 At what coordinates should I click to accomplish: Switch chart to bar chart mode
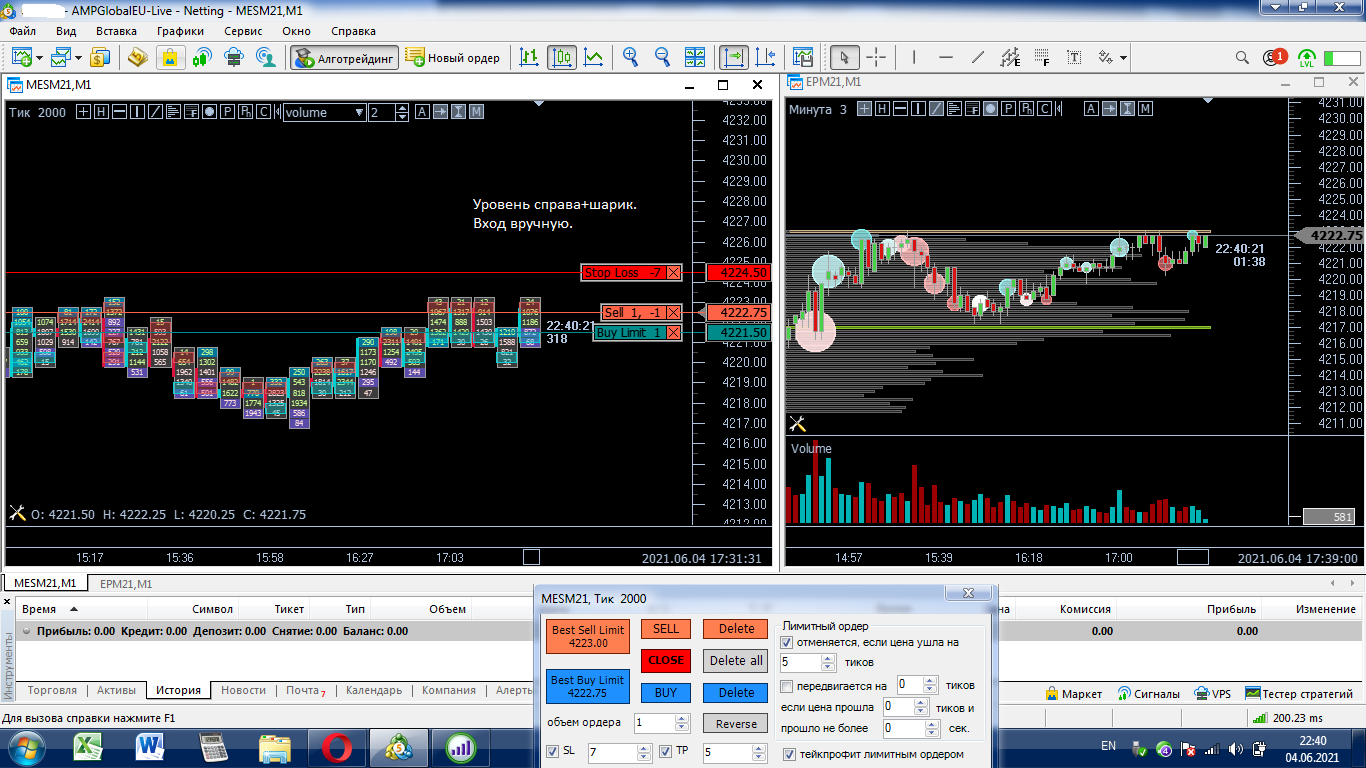[x=529, y=58]
